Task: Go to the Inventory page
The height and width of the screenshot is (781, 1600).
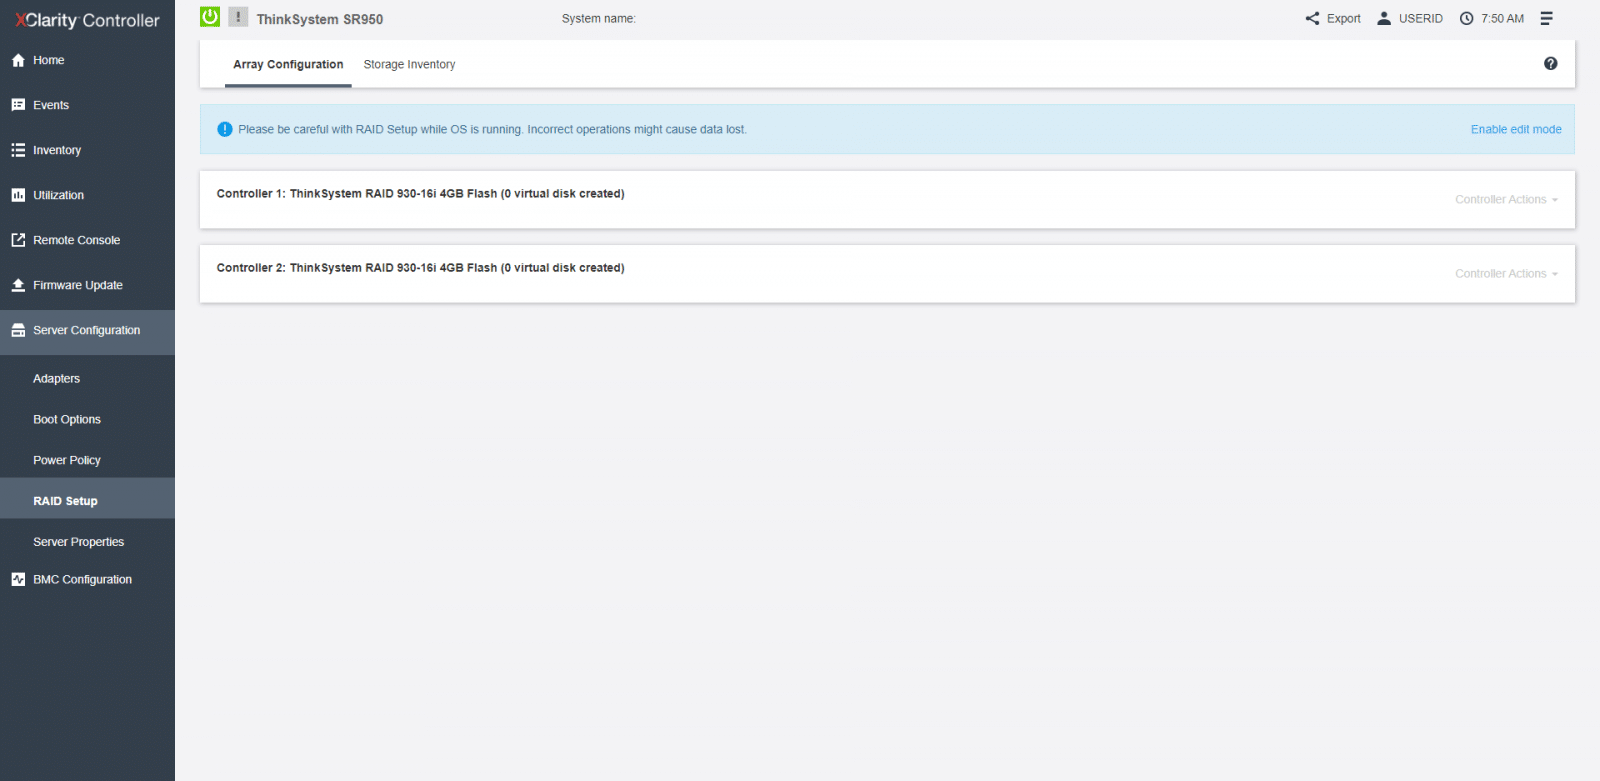Action: pos(87,150)
